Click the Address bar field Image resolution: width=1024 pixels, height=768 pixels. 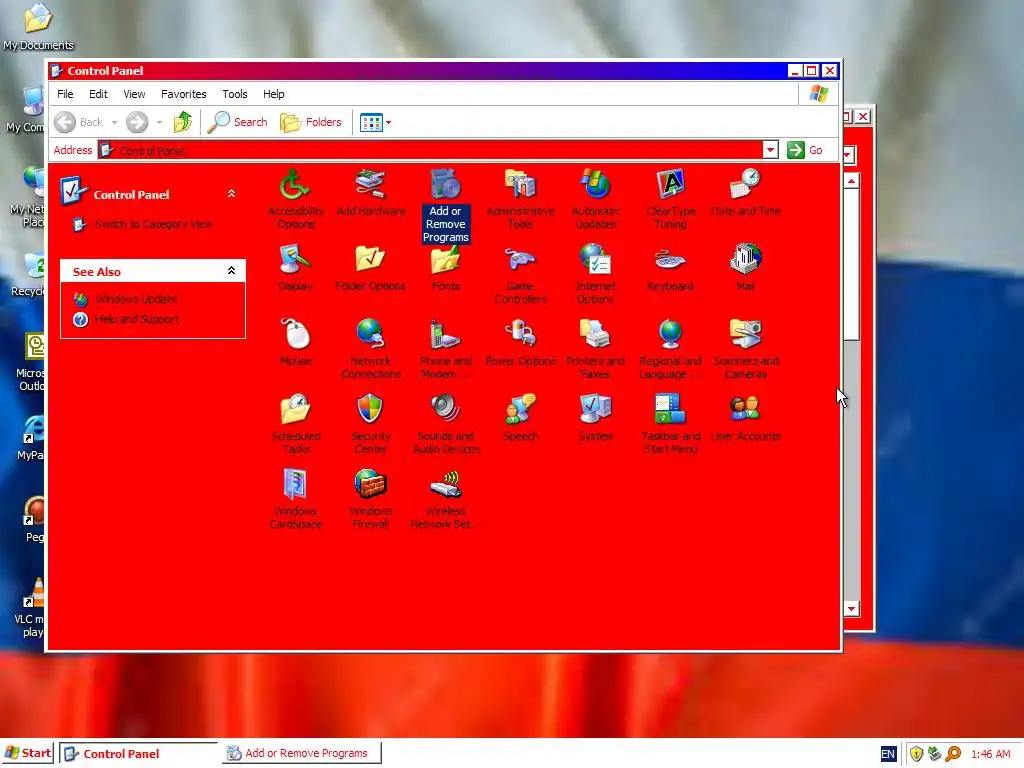430,150
